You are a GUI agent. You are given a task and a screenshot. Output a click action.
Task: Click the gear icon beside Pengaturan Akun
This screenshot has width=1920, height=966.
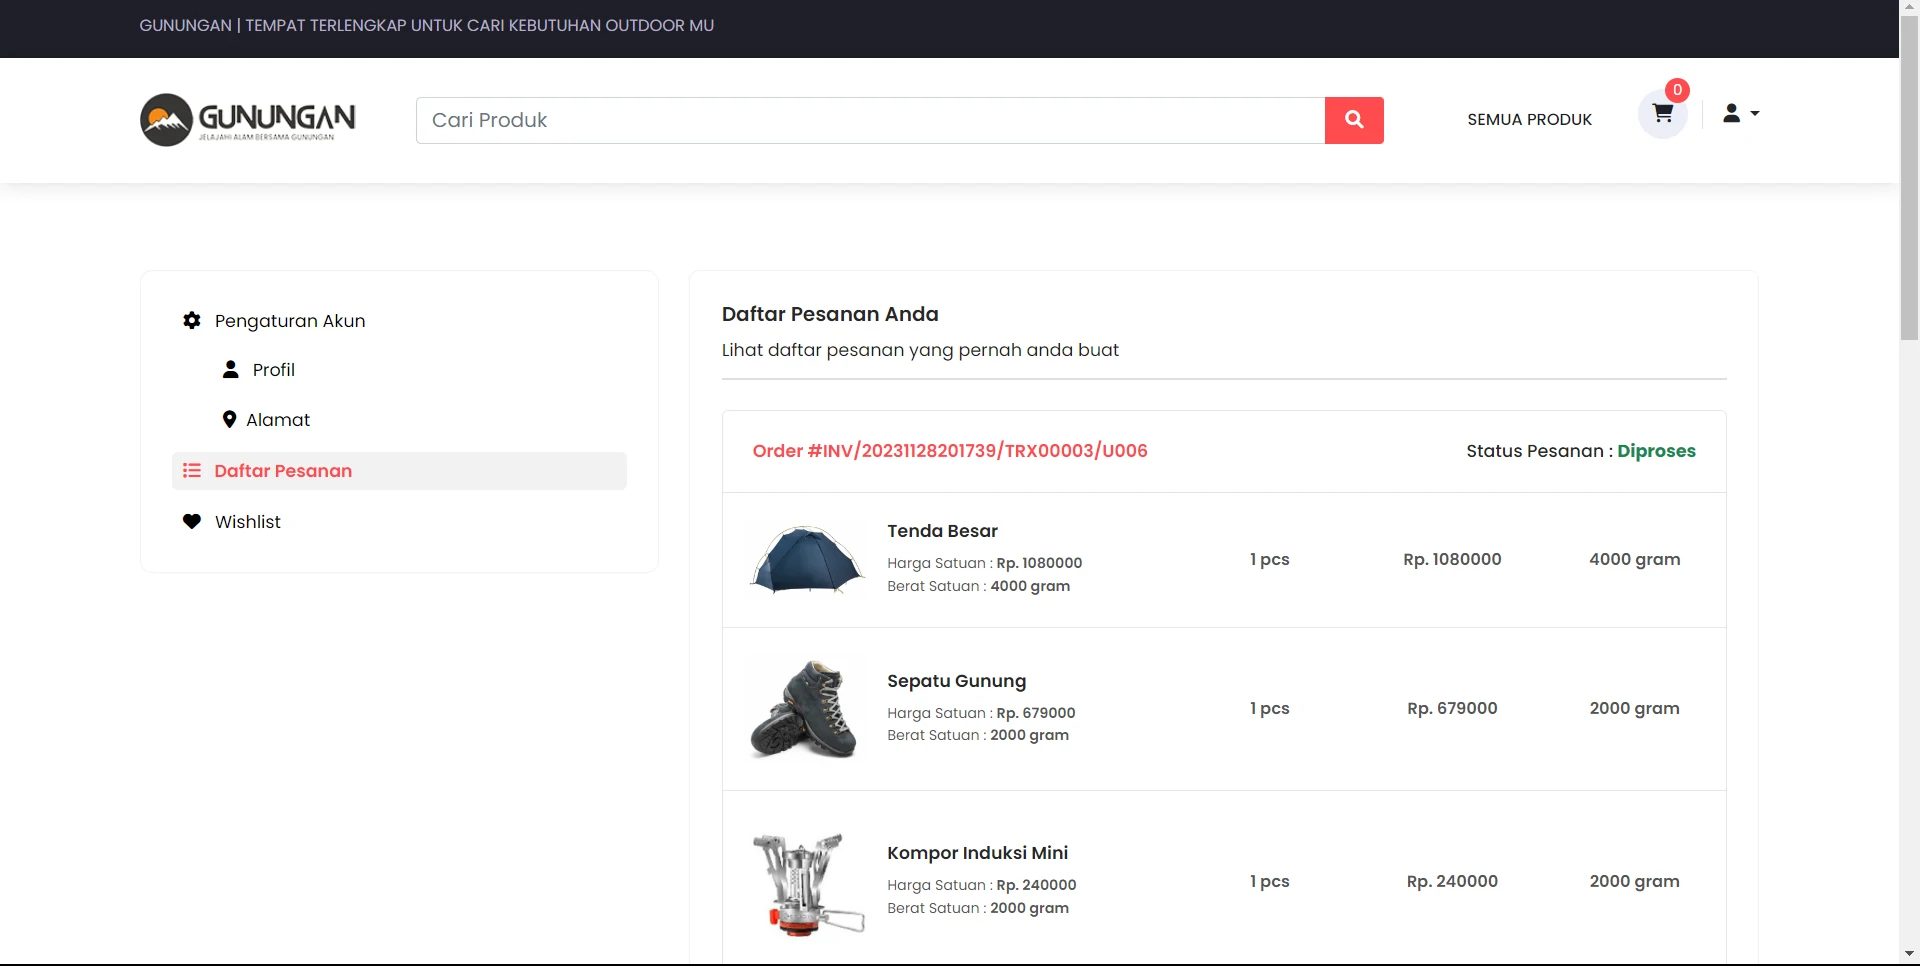coord(192,321)
